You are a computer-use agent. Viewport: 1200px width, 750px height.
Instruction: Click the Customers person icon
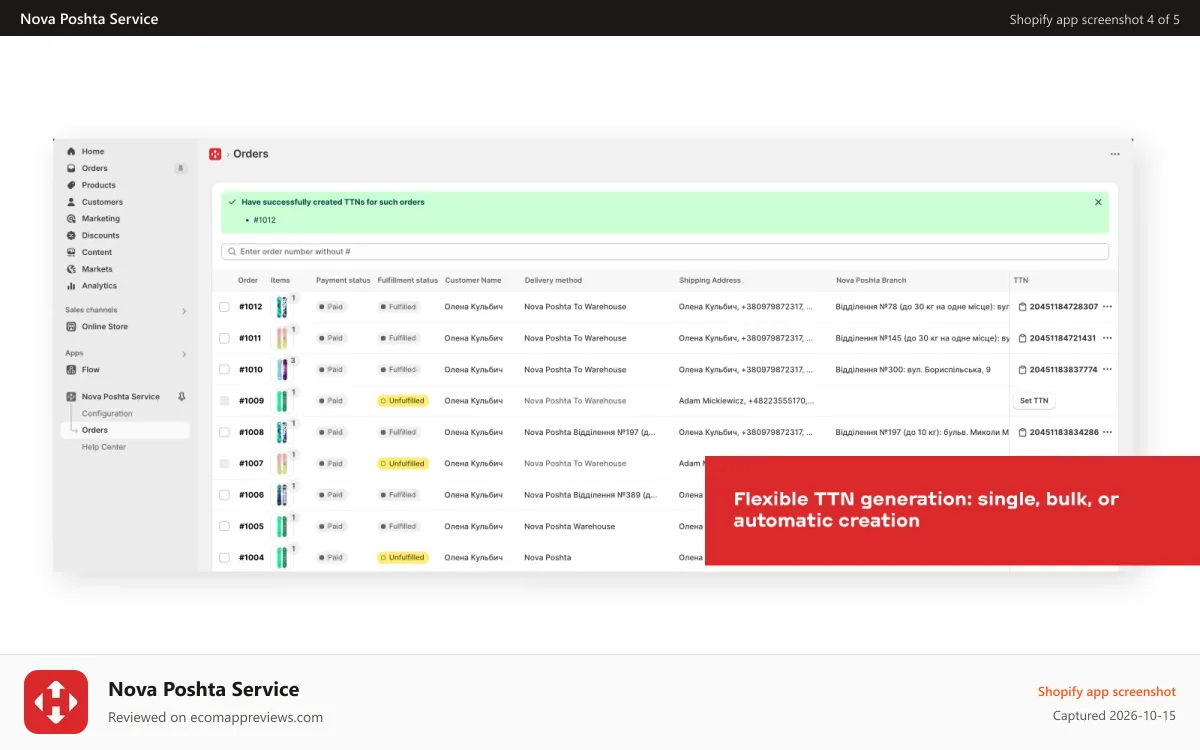[x=71, y=202]
